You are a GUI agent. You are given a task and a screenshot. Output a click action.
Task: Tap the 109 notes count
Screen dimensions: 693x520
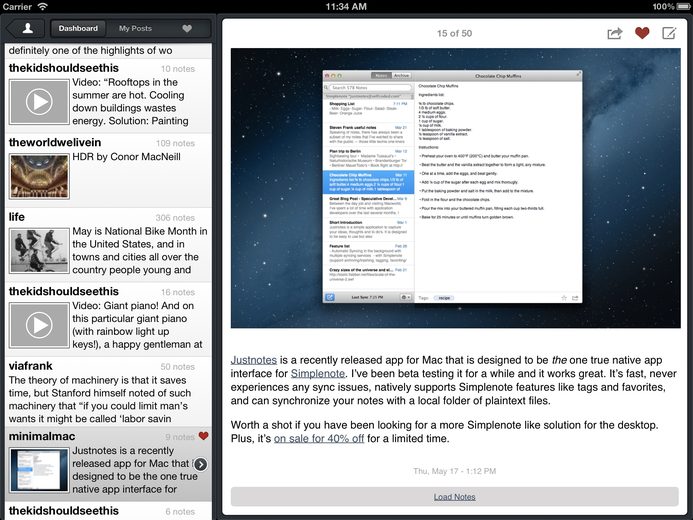[175, 144]
